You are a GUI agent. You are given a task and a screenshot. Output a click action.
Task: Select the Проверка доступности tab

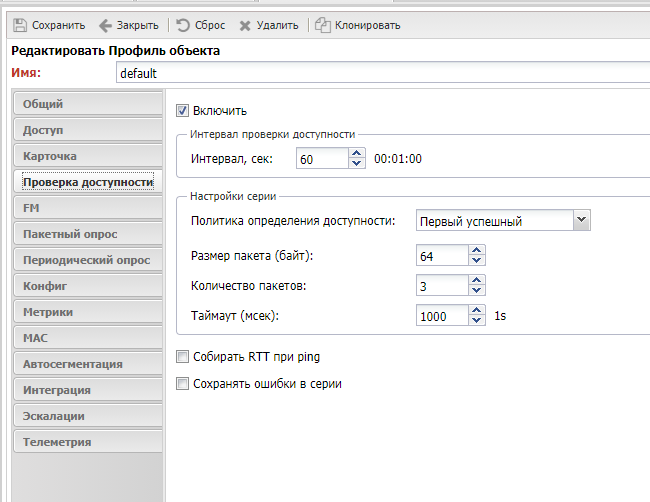coord(88,182)
